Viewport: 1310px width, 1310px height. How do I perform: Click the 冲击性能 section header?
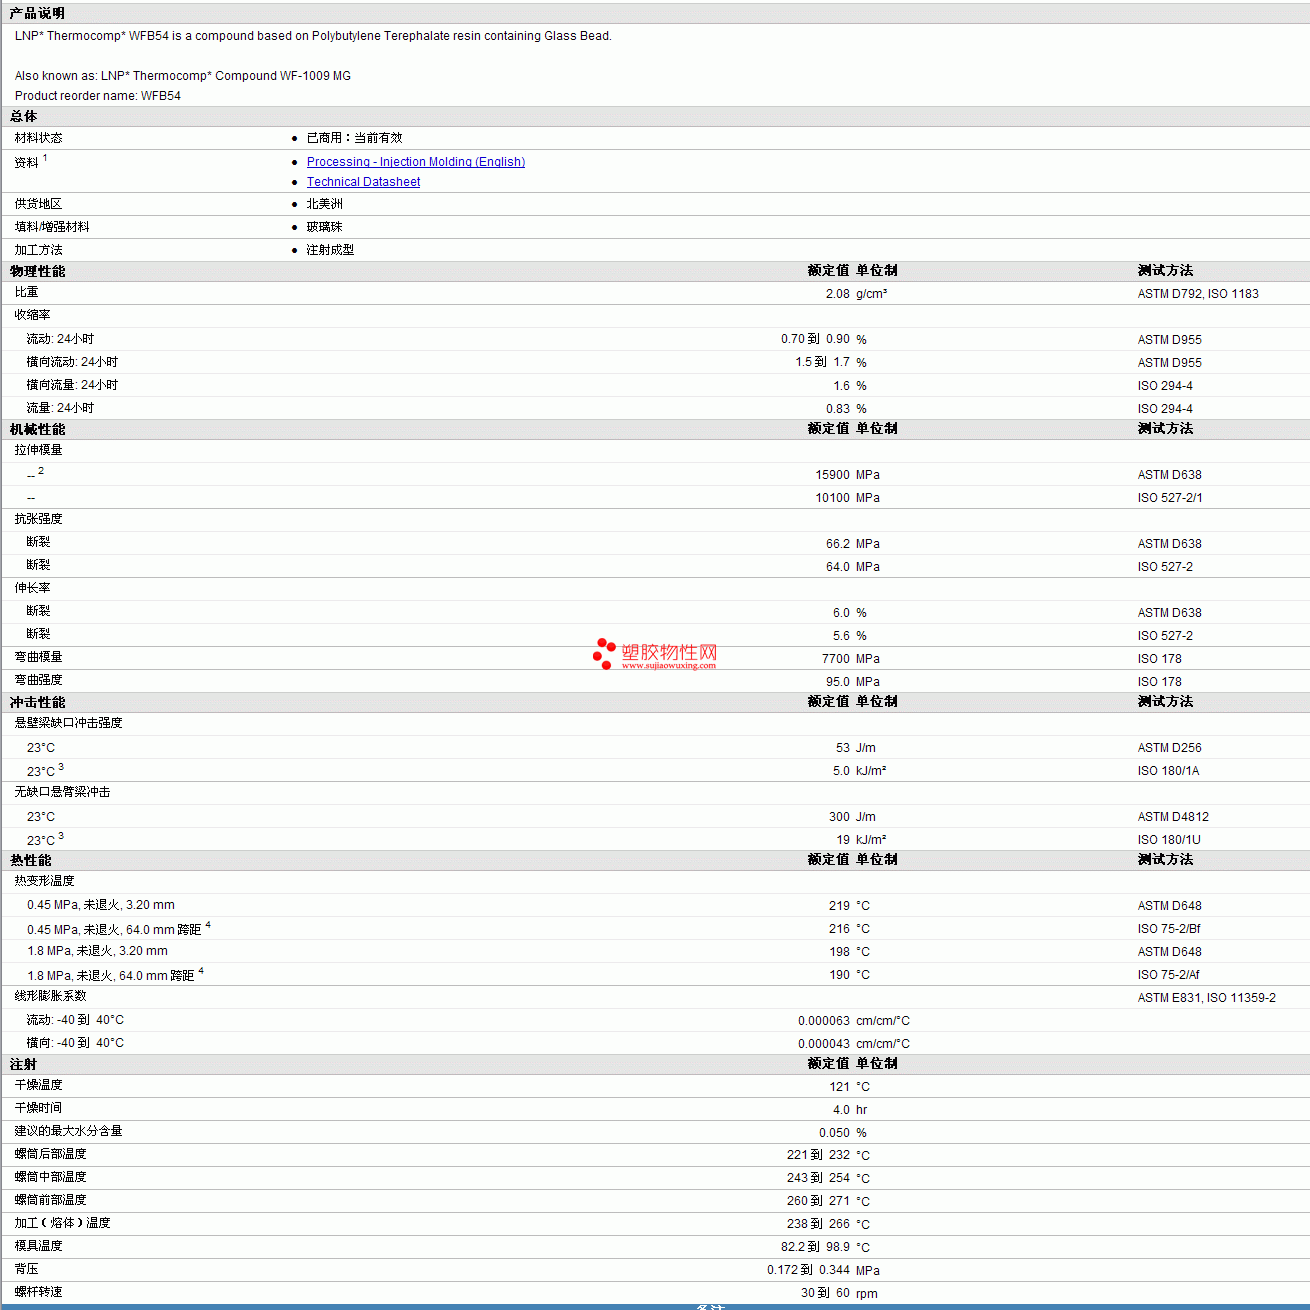37,702
